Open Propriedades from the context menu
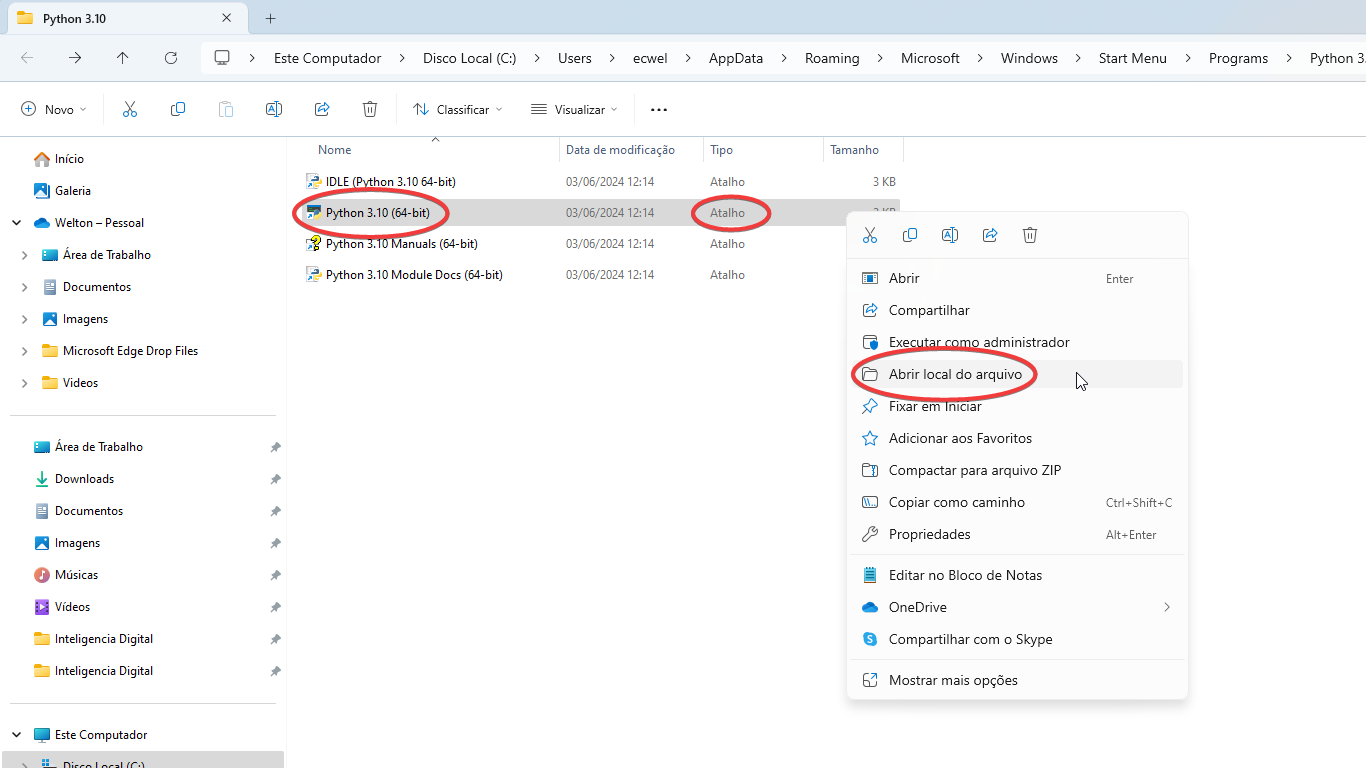The width and height of the screenshot is (1366, 768). tap(1017, 535)
